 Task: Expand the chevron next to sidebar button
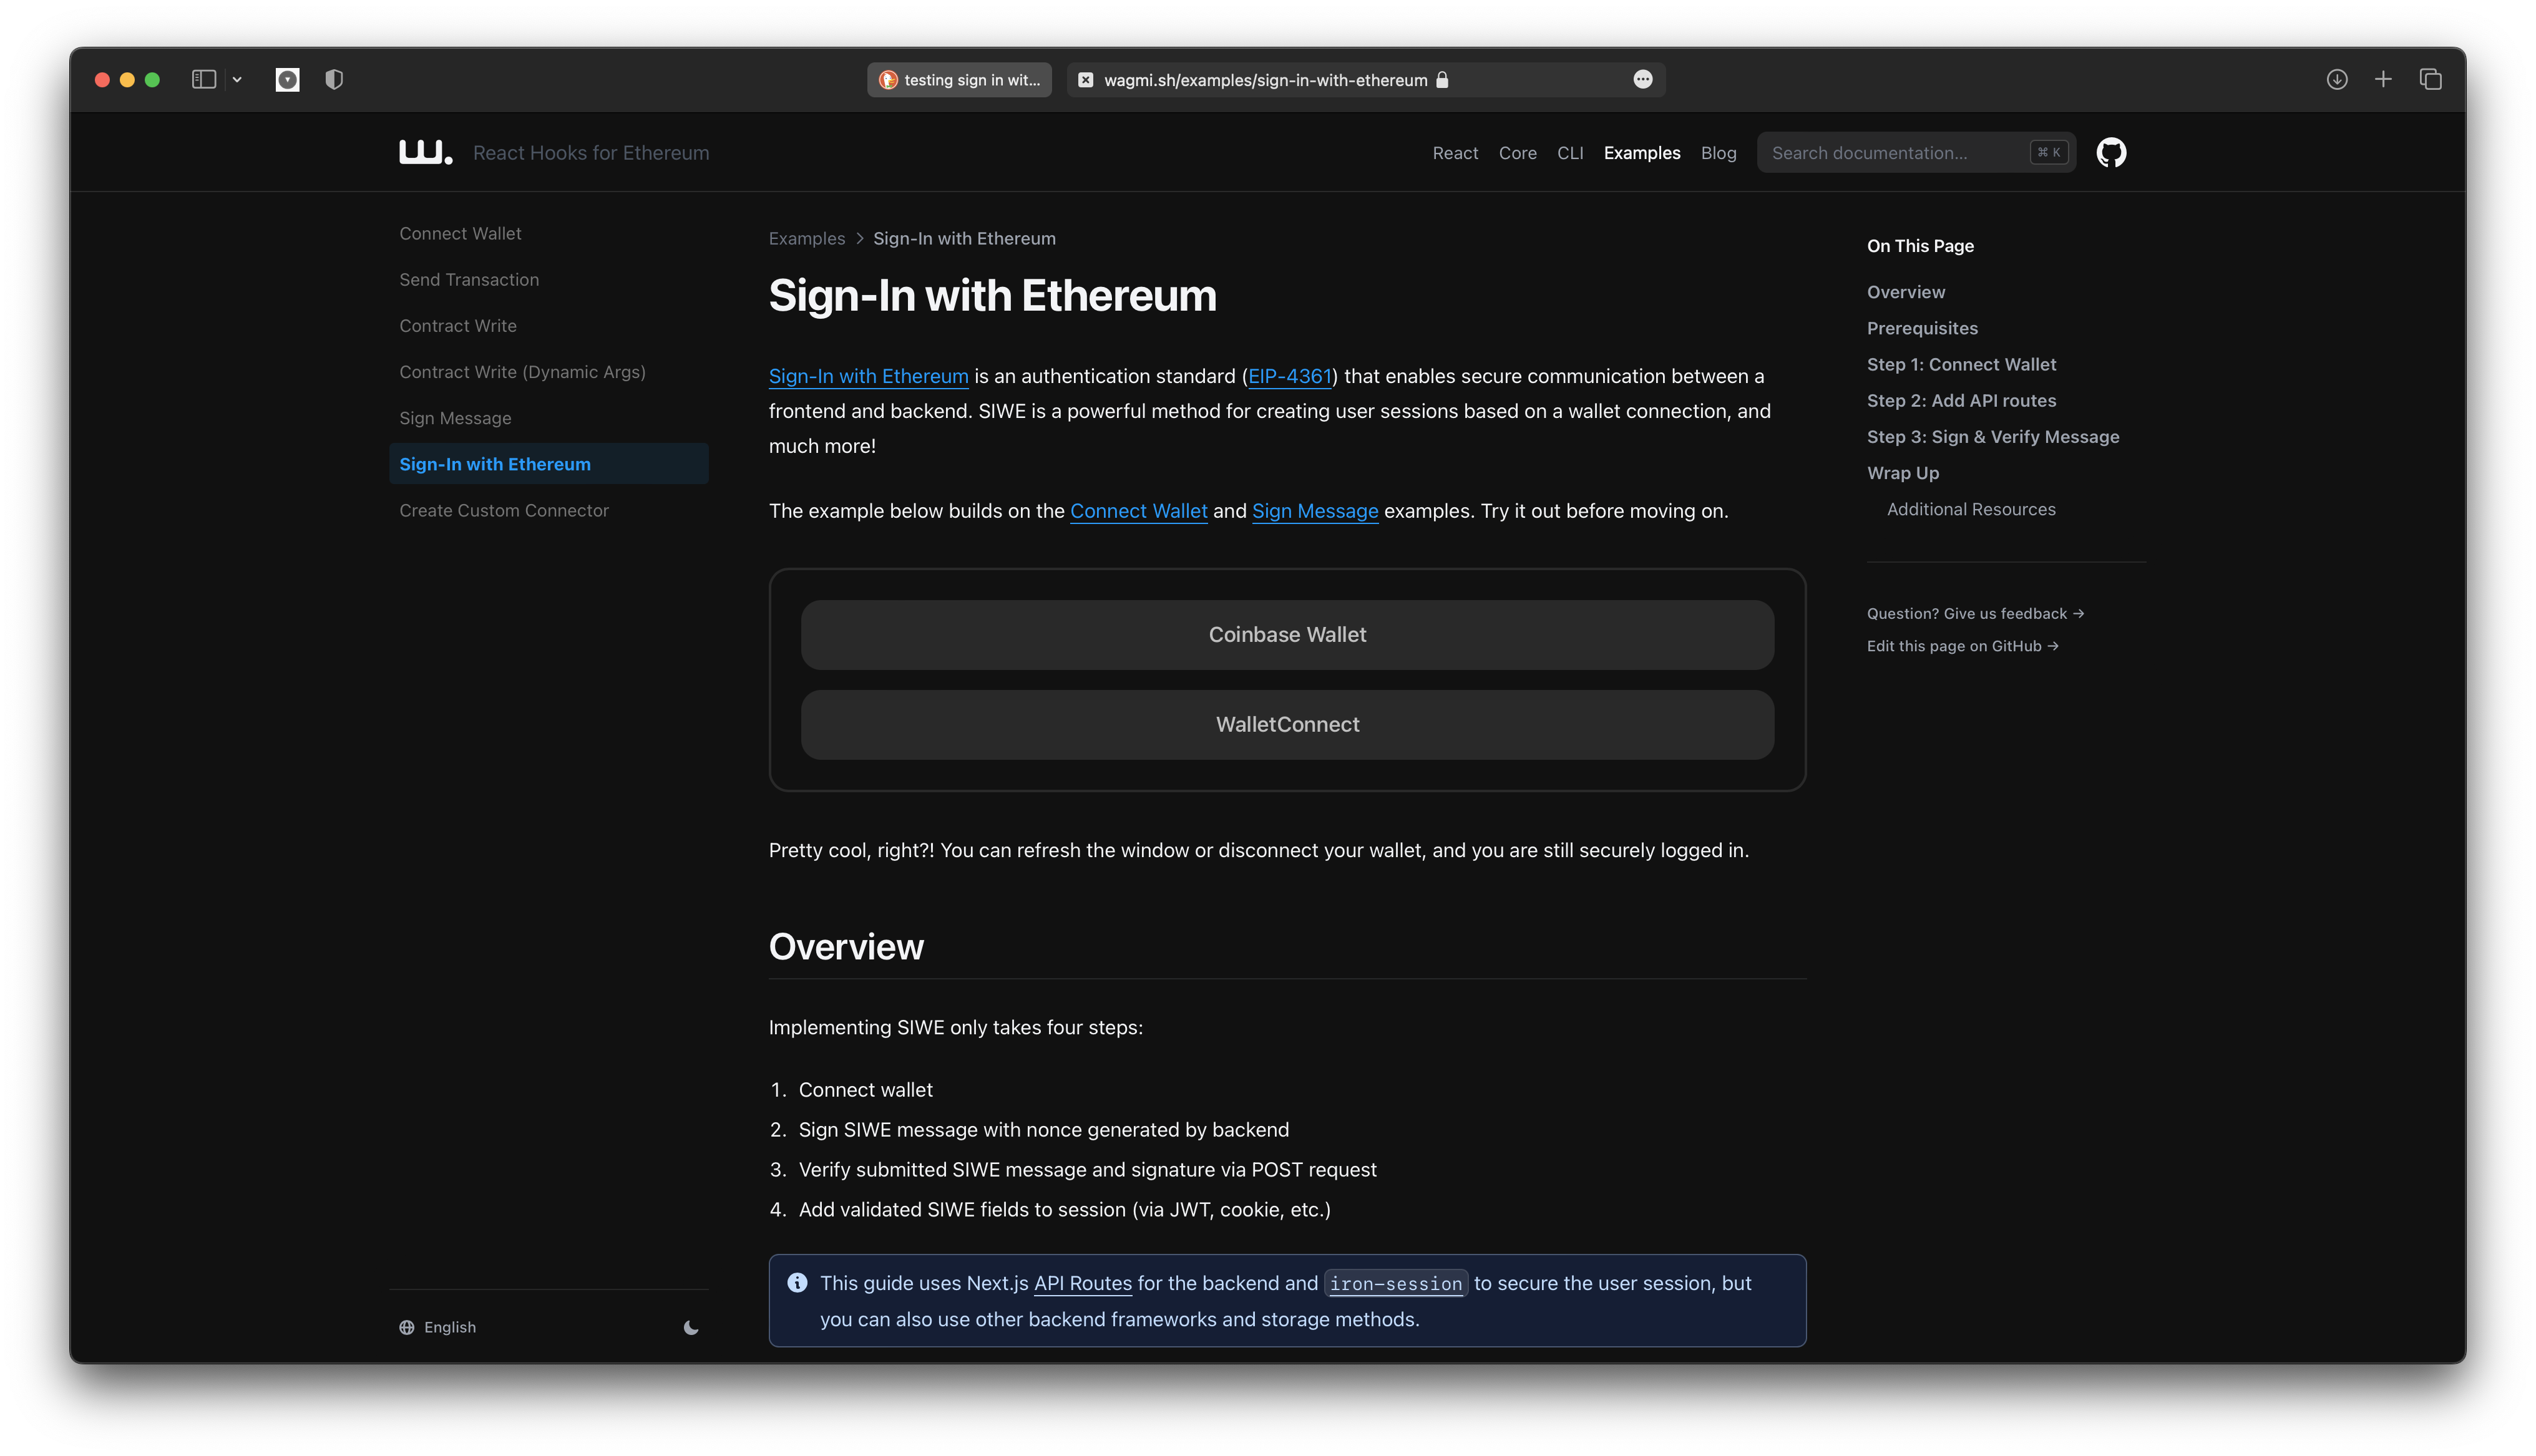(x=237, y=79)
